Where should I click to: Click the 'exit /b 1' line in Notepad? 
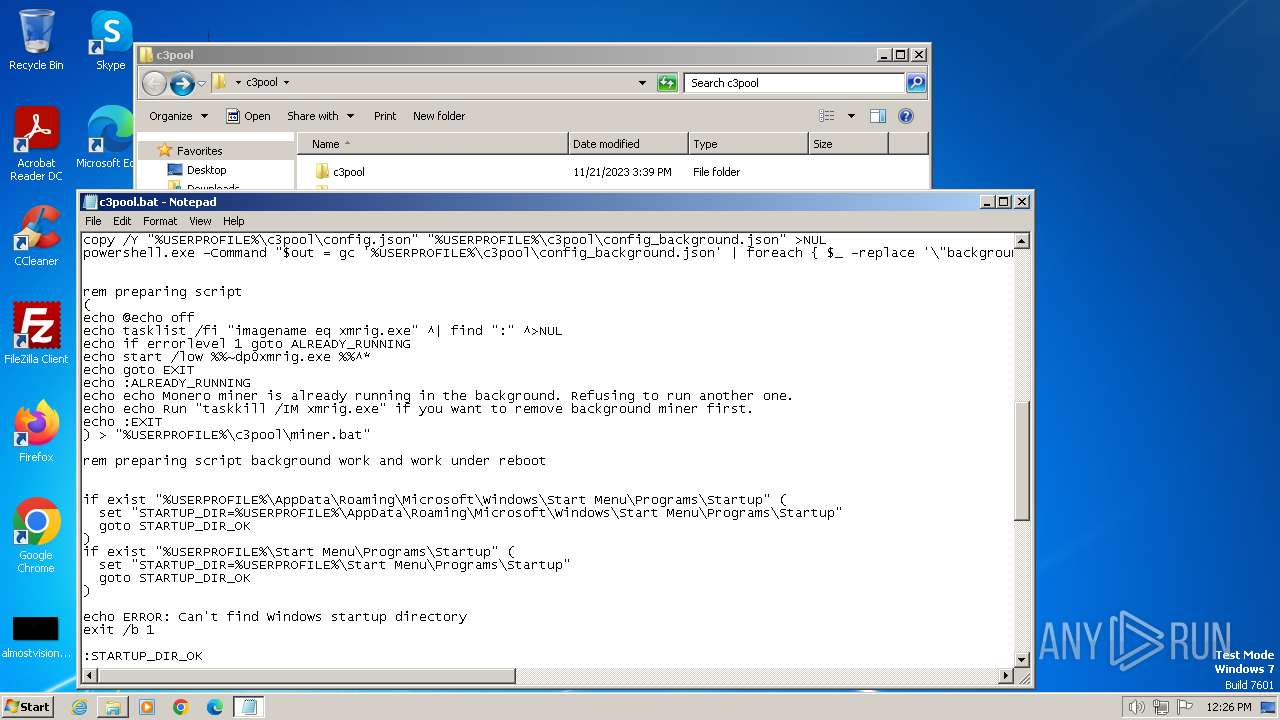[119, 630]
